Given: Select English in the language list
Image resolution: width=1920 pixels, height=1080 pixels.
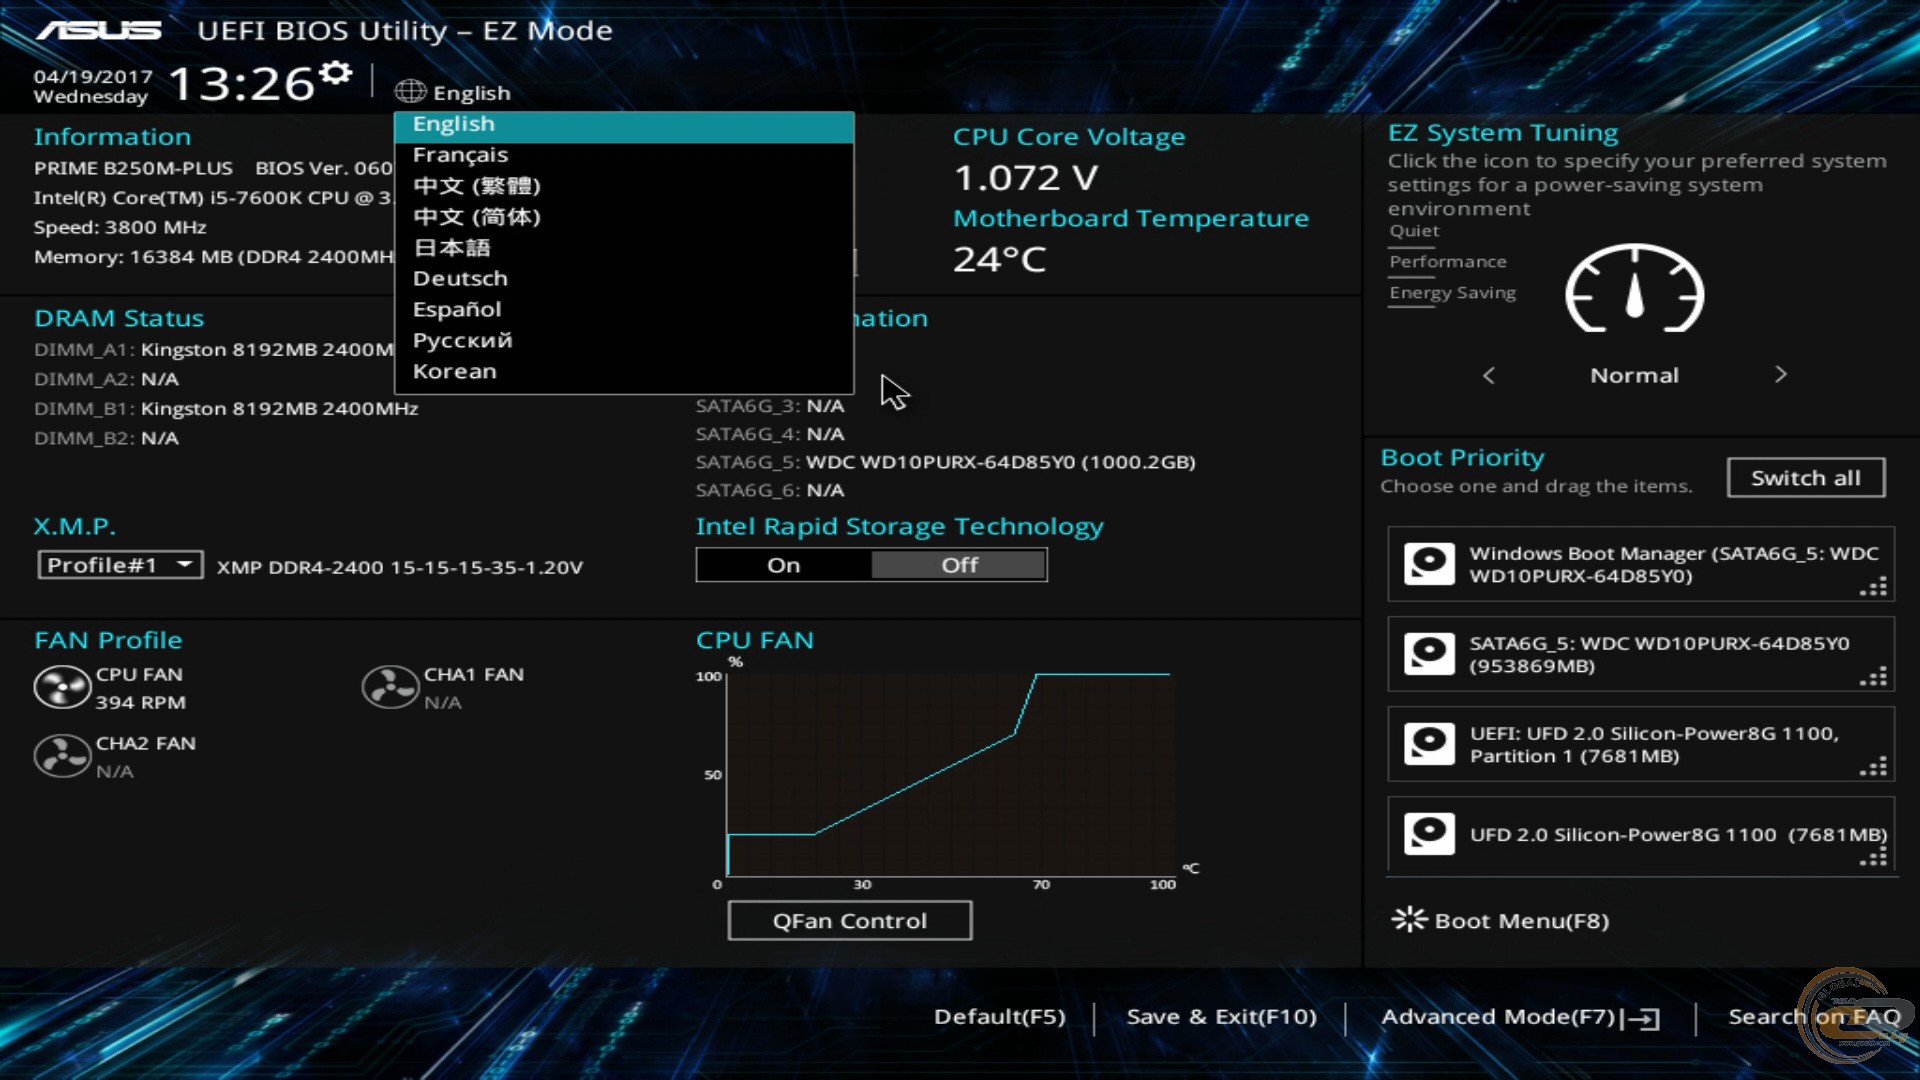Looking at the screenshot, I should (624, 125).
